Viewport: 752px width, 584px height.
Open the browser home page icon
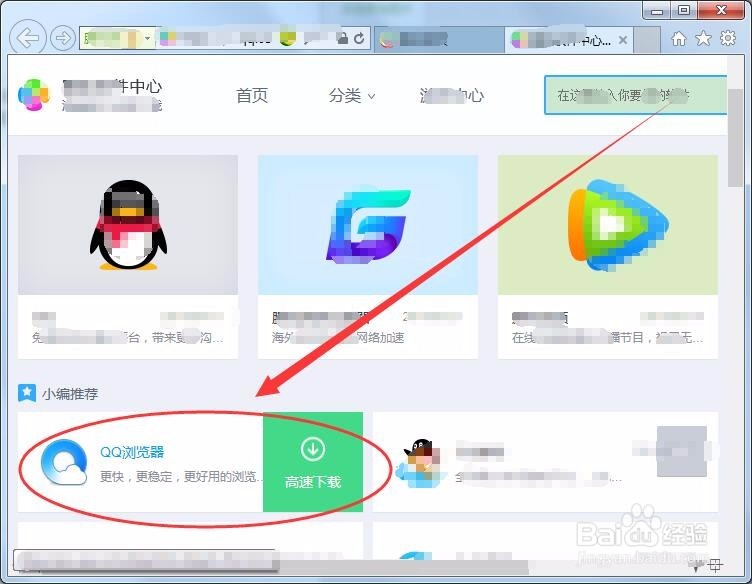[x=678, y=38]
